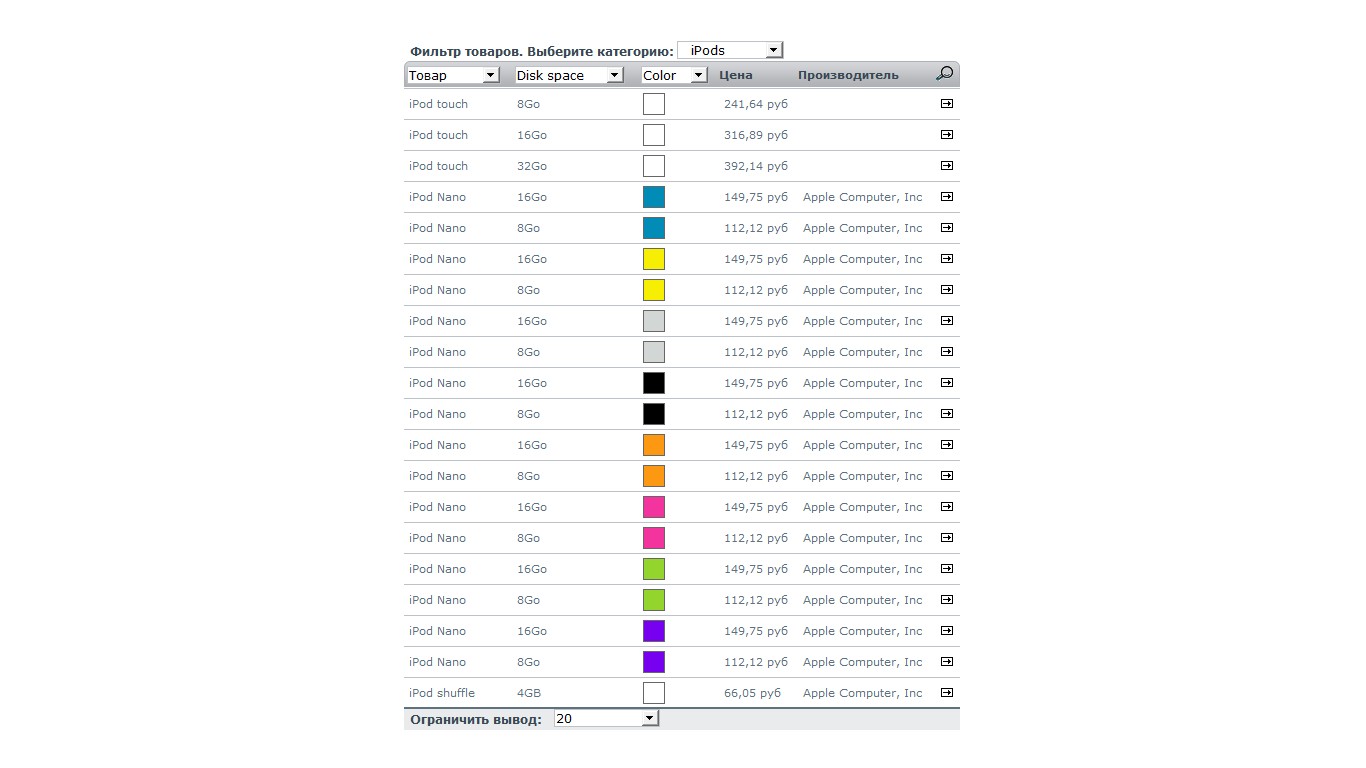
Task: Open black iPod Nano 16Go via arrow icon
Action: pyautogui.click(x=947, y=383)
